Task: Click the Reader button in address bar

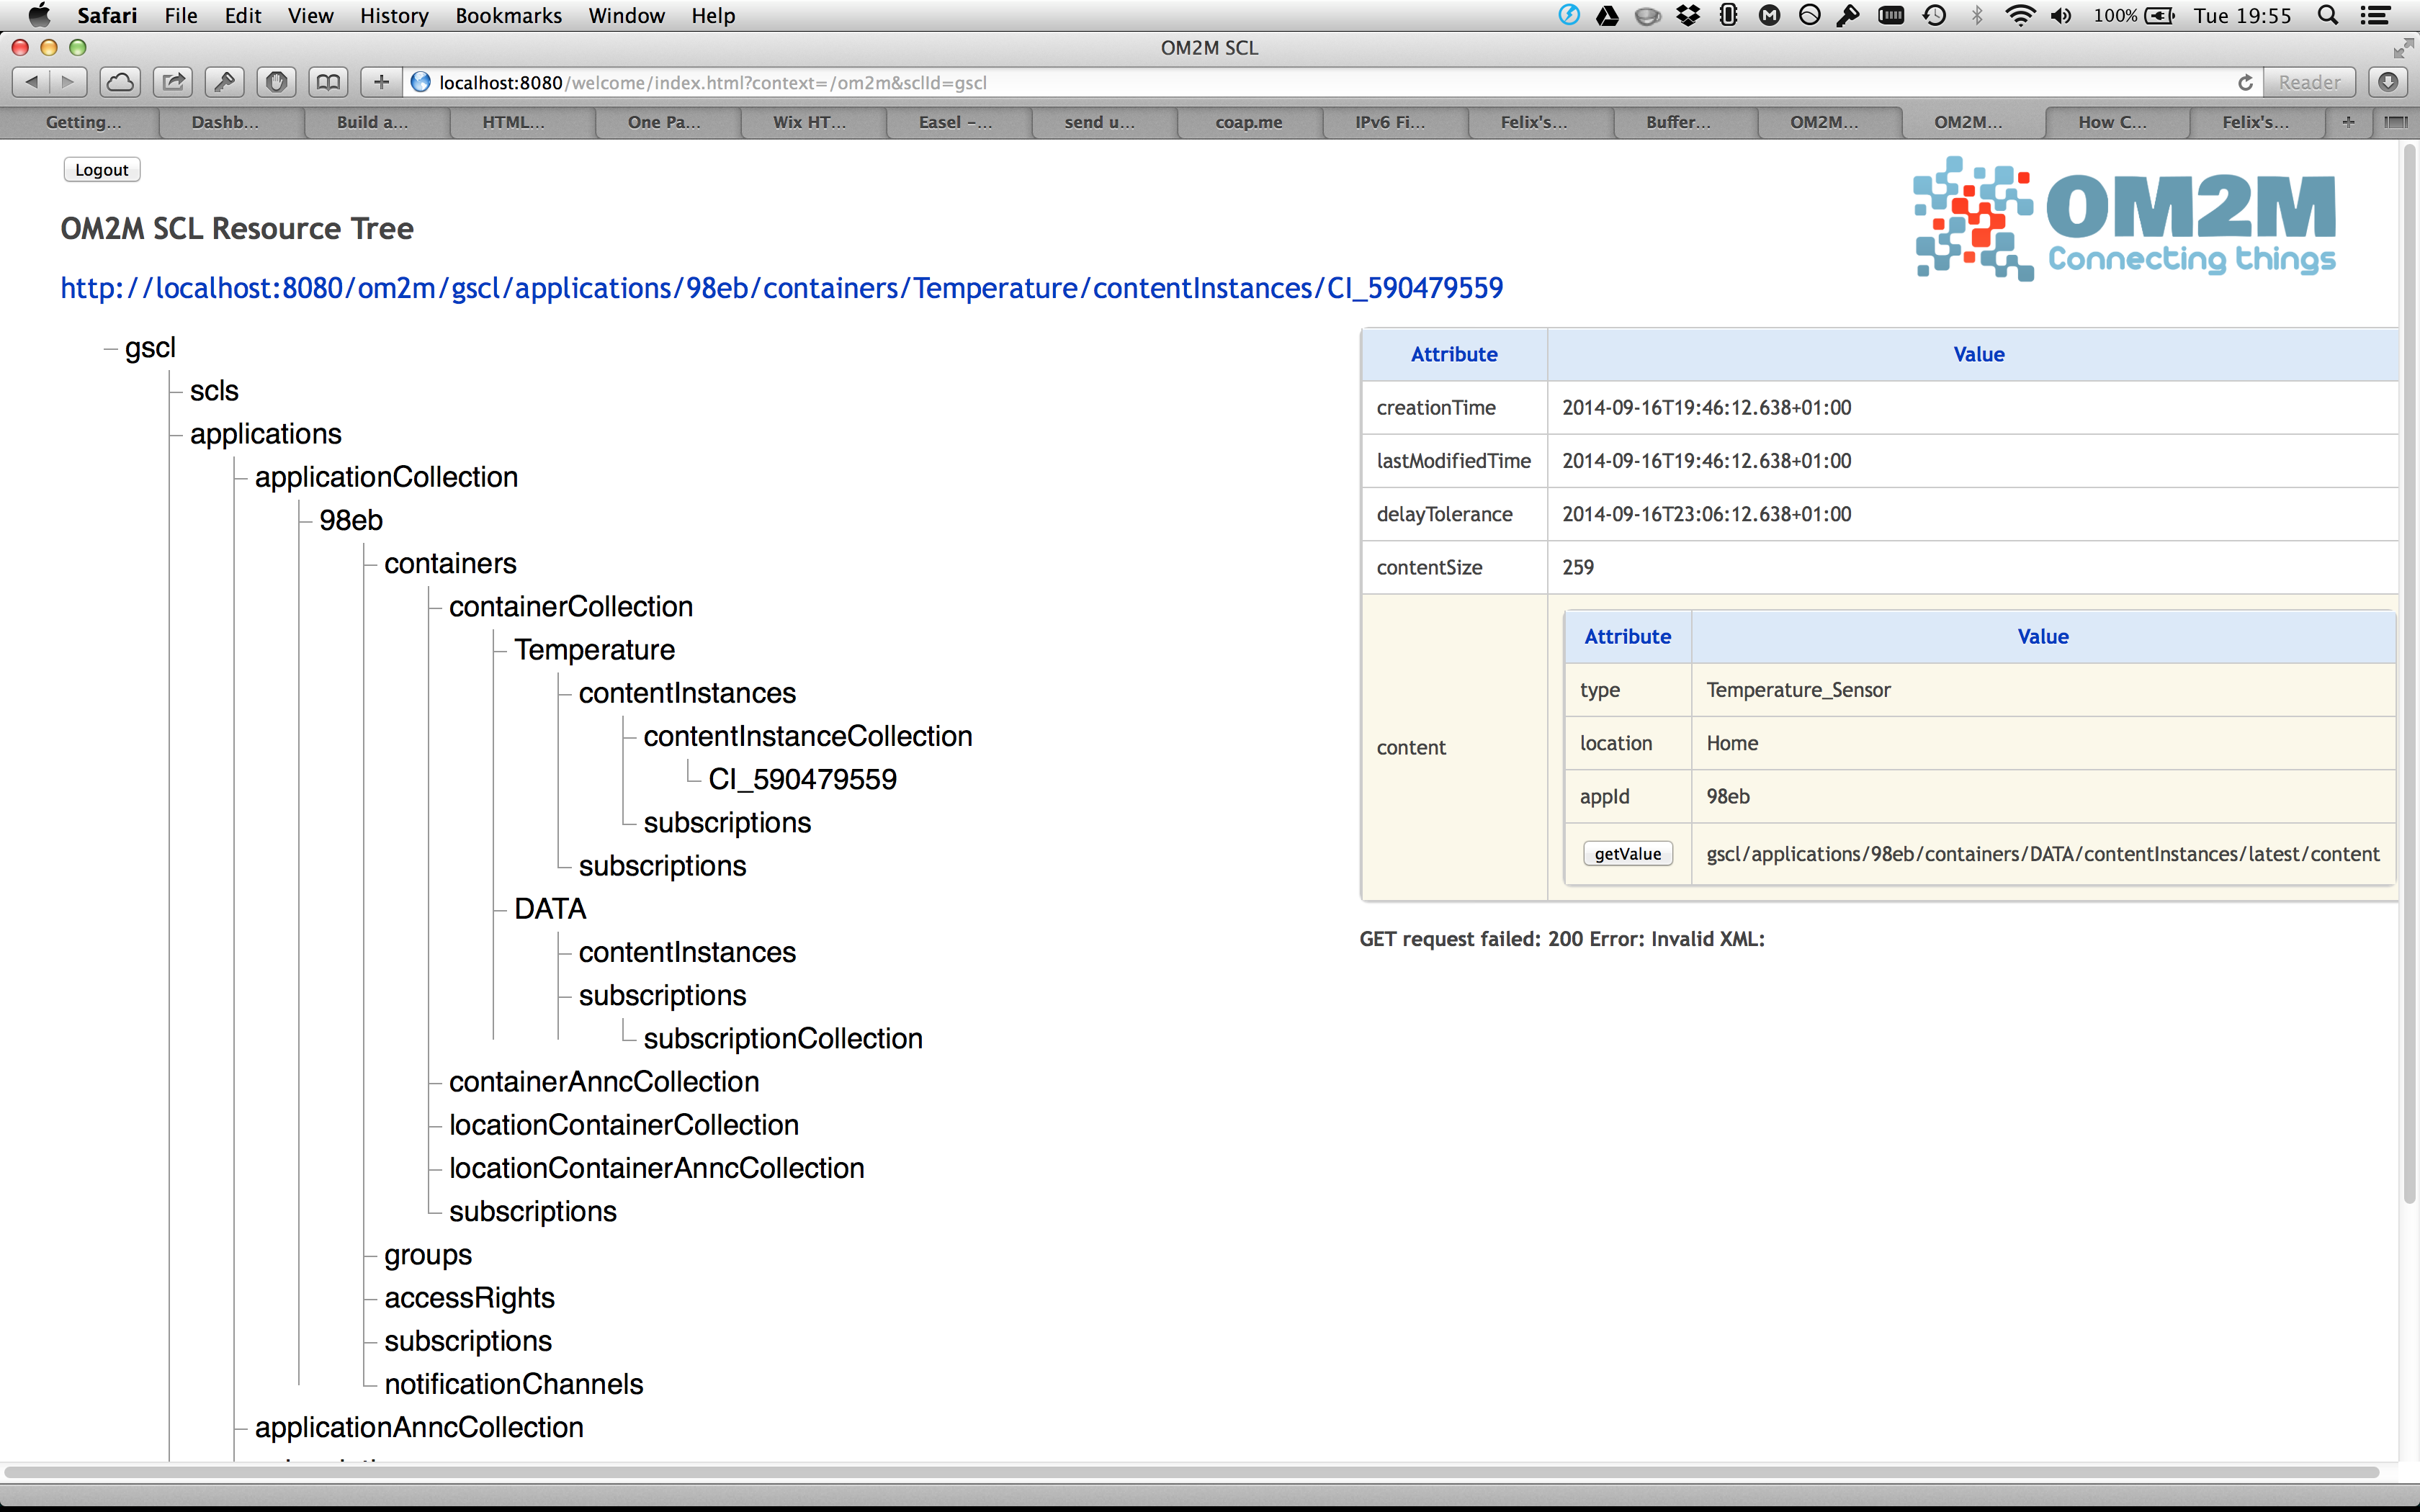Action: (2309, 82)
